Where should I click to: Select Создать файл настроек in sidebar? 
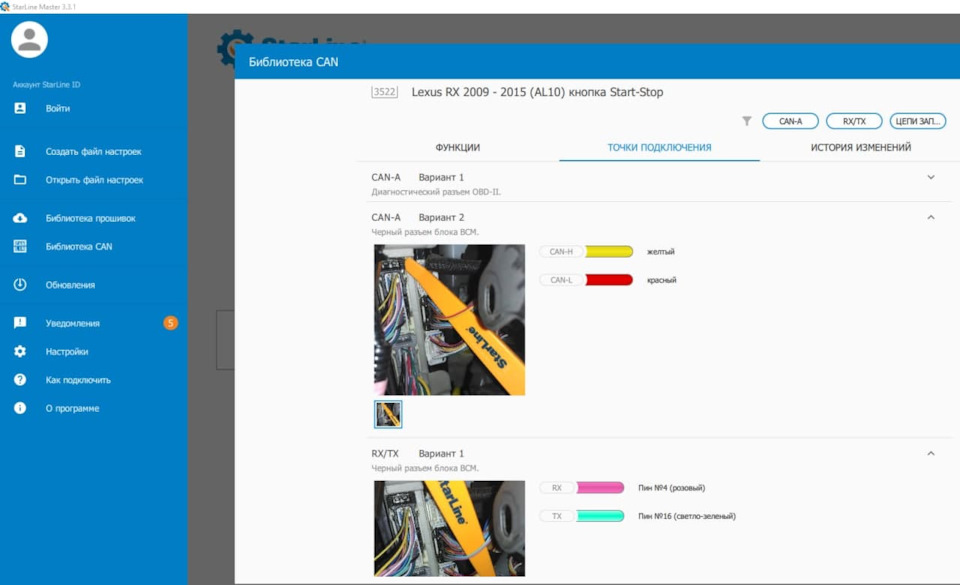pos(94,151)
